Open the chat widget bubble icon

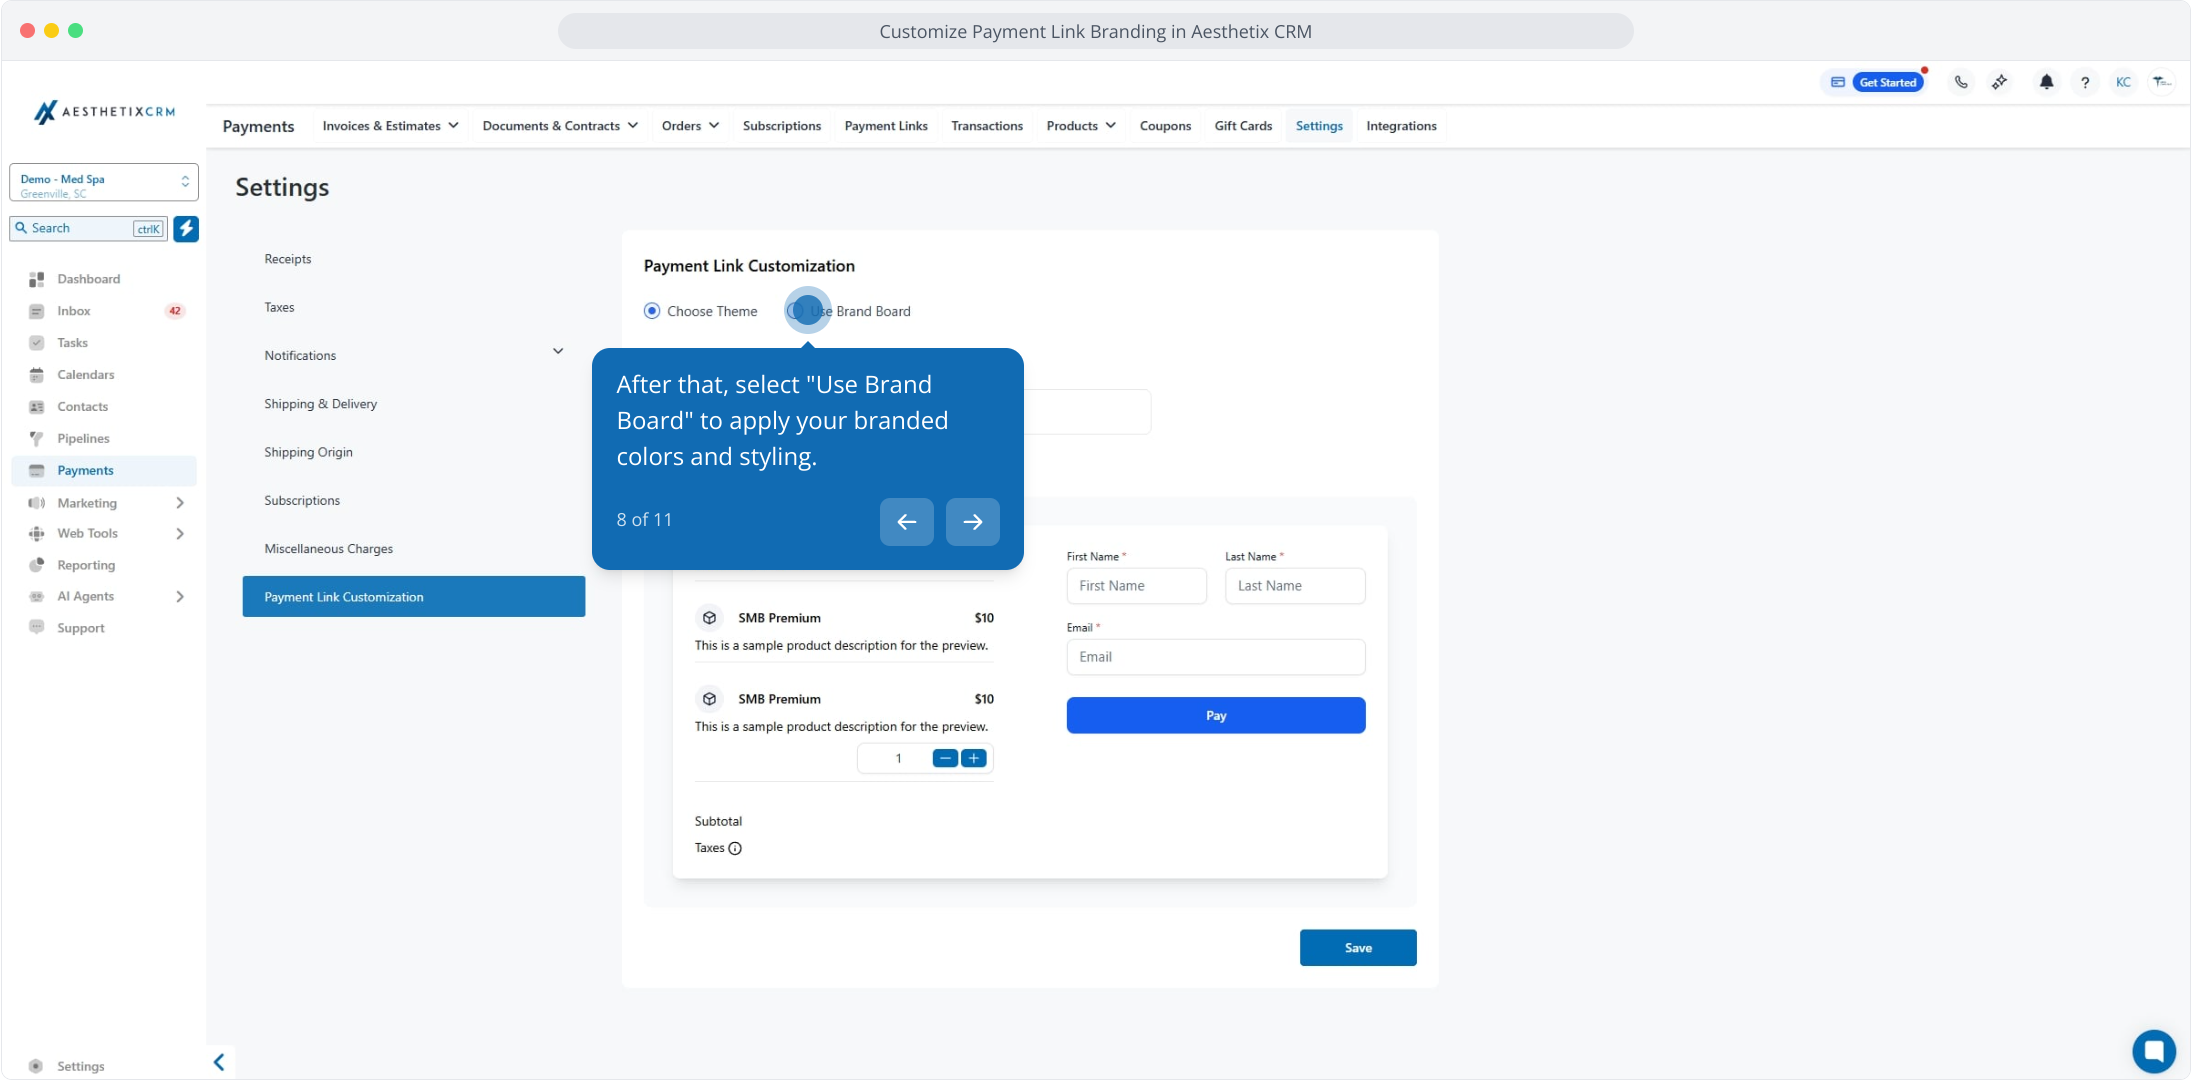[x=2153, y=1051]
